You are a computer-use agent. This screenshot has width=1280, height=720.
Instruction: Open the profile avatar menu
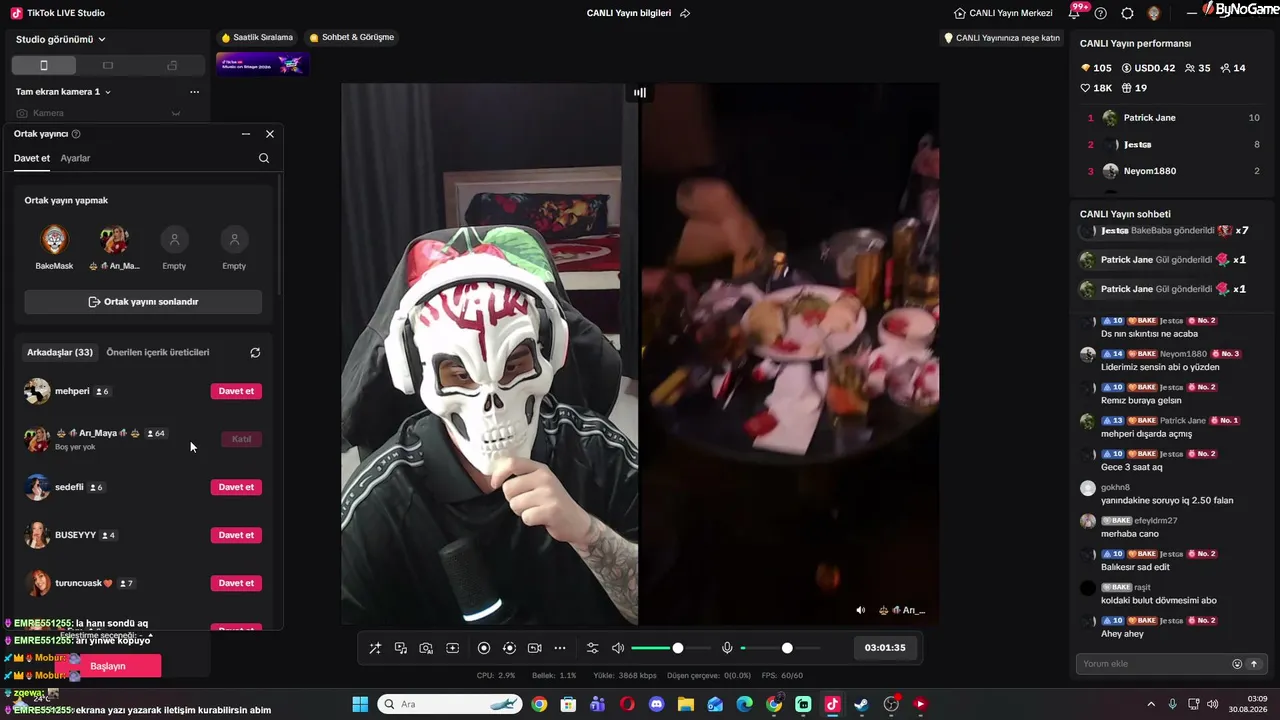(1153, 13)
